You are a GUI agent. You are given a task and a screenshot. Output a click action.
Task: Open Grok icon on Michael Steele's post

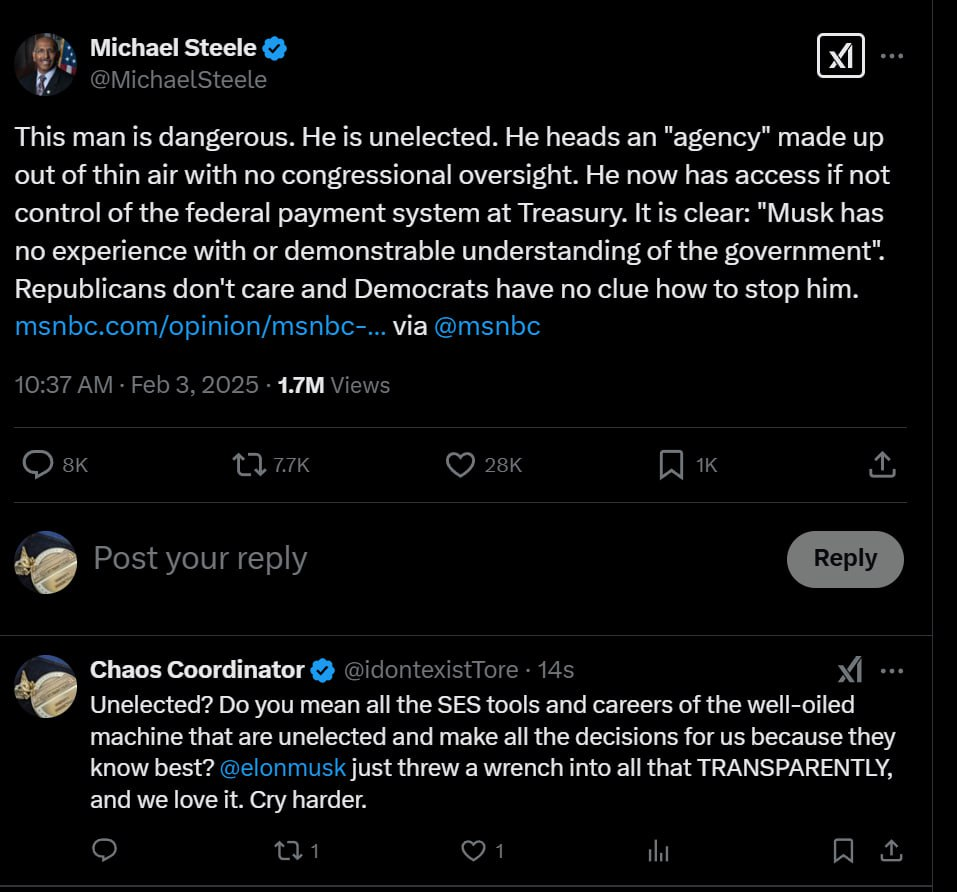pyautogui.click(x=840, y=57)
